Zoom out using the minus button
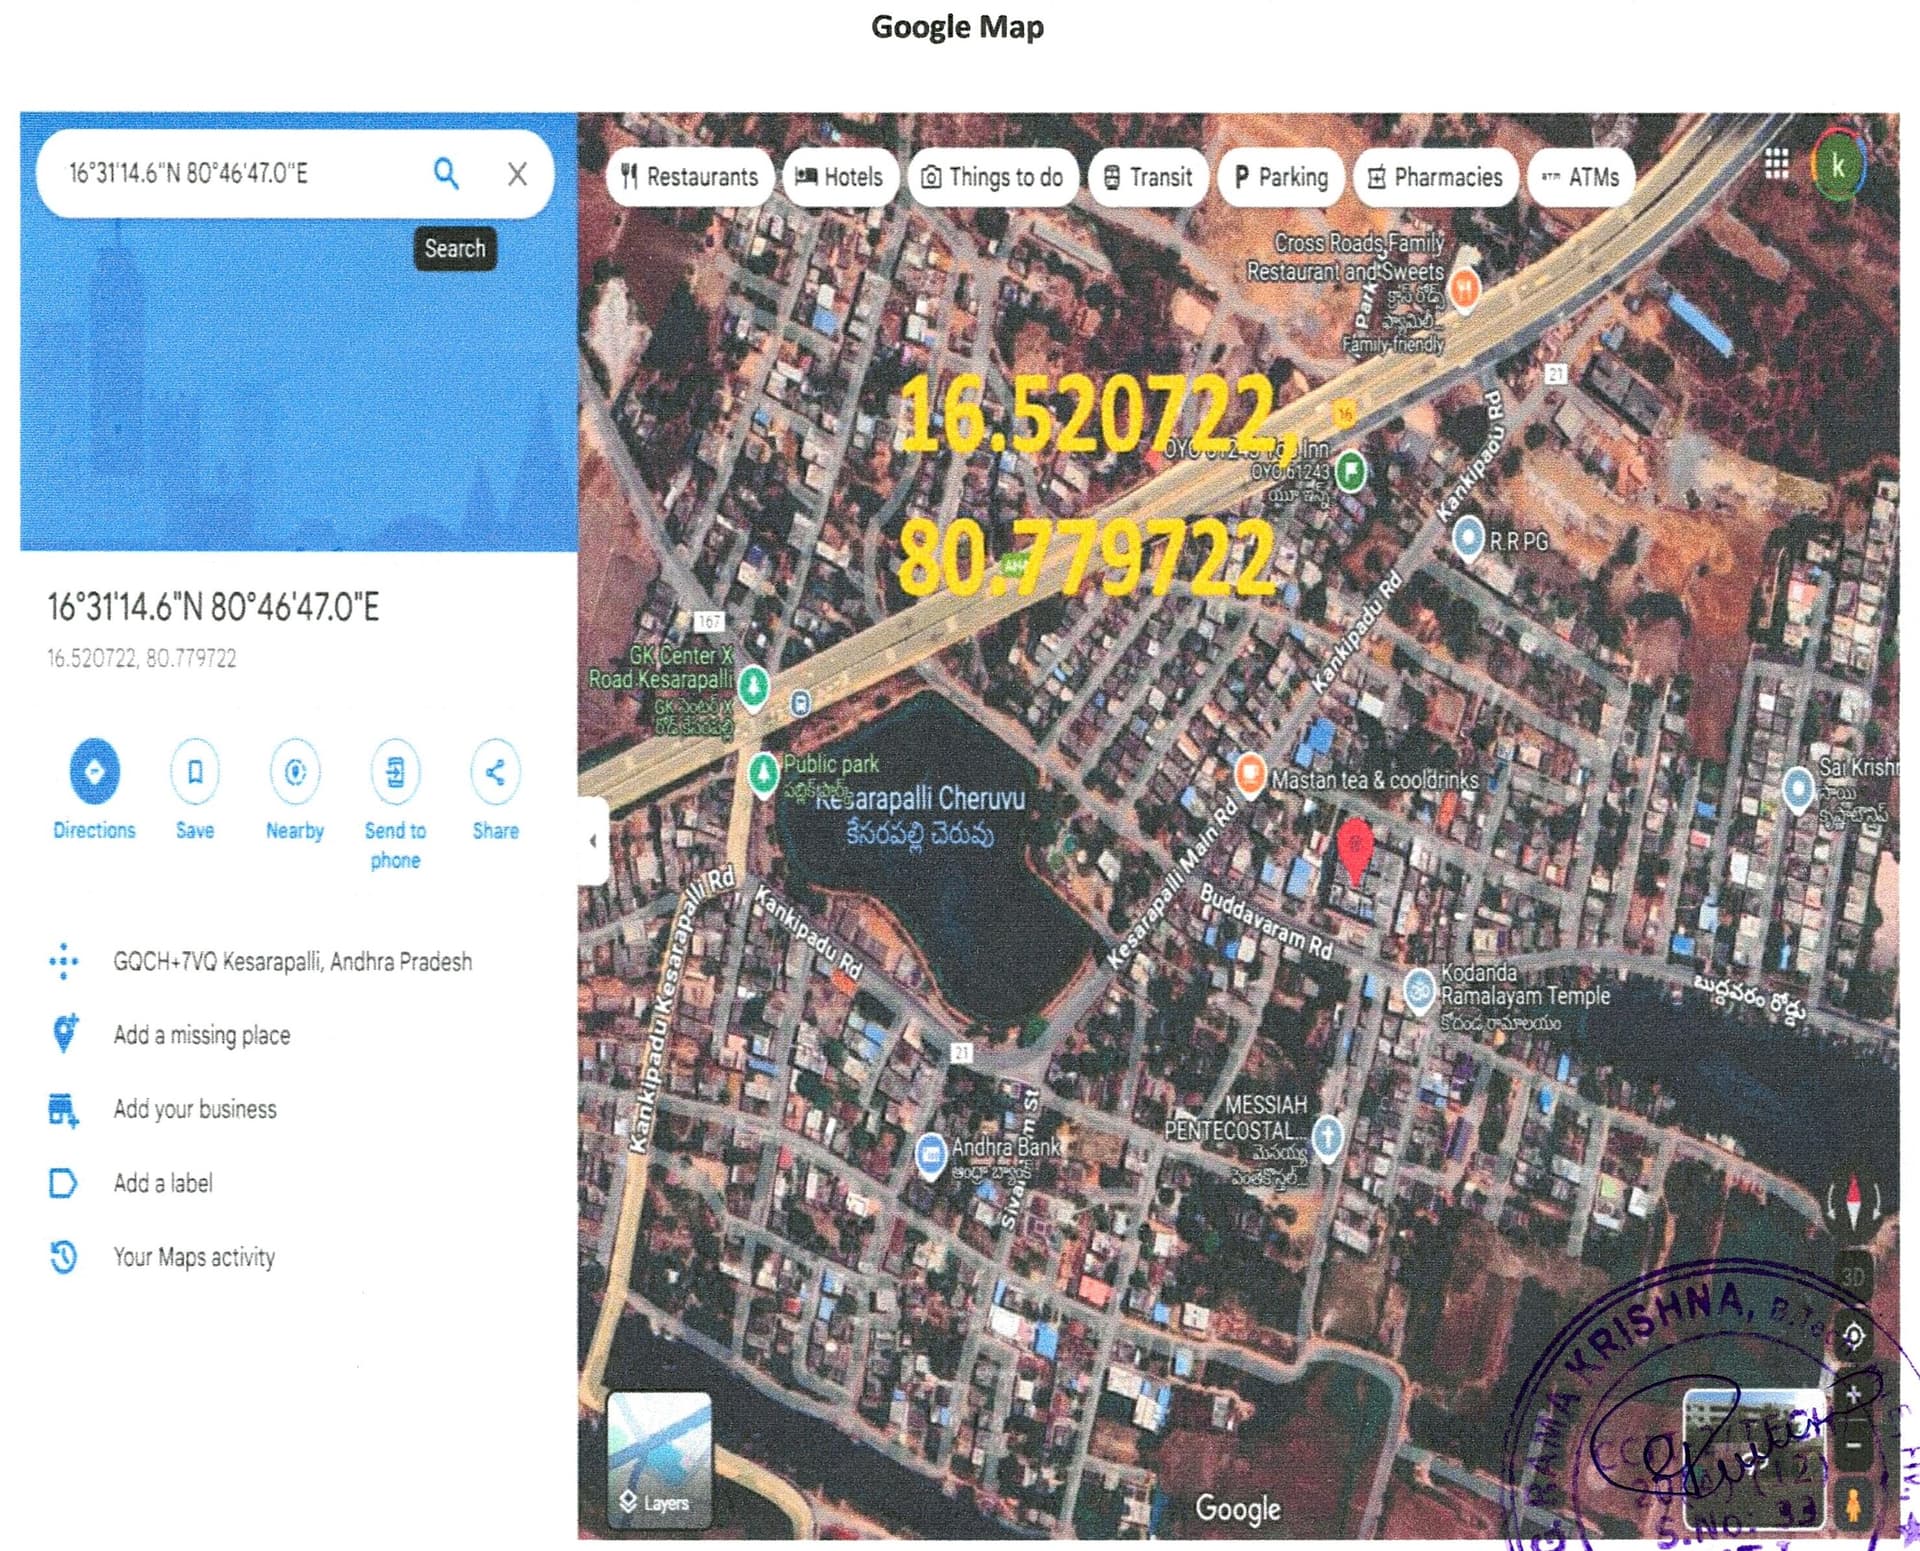 tap(1853, 1445)
